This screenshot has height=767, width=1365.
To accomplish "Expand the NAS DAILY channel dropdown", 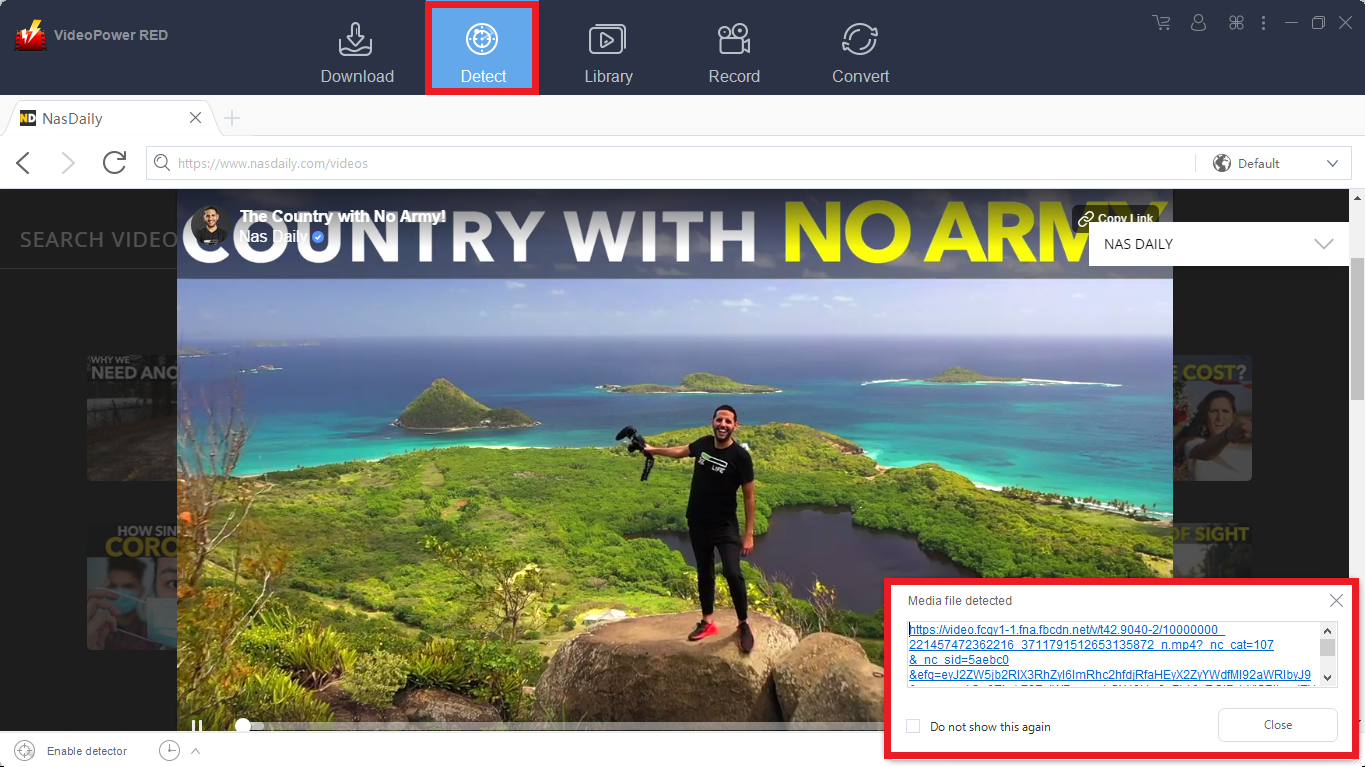I will point(1324,243).
